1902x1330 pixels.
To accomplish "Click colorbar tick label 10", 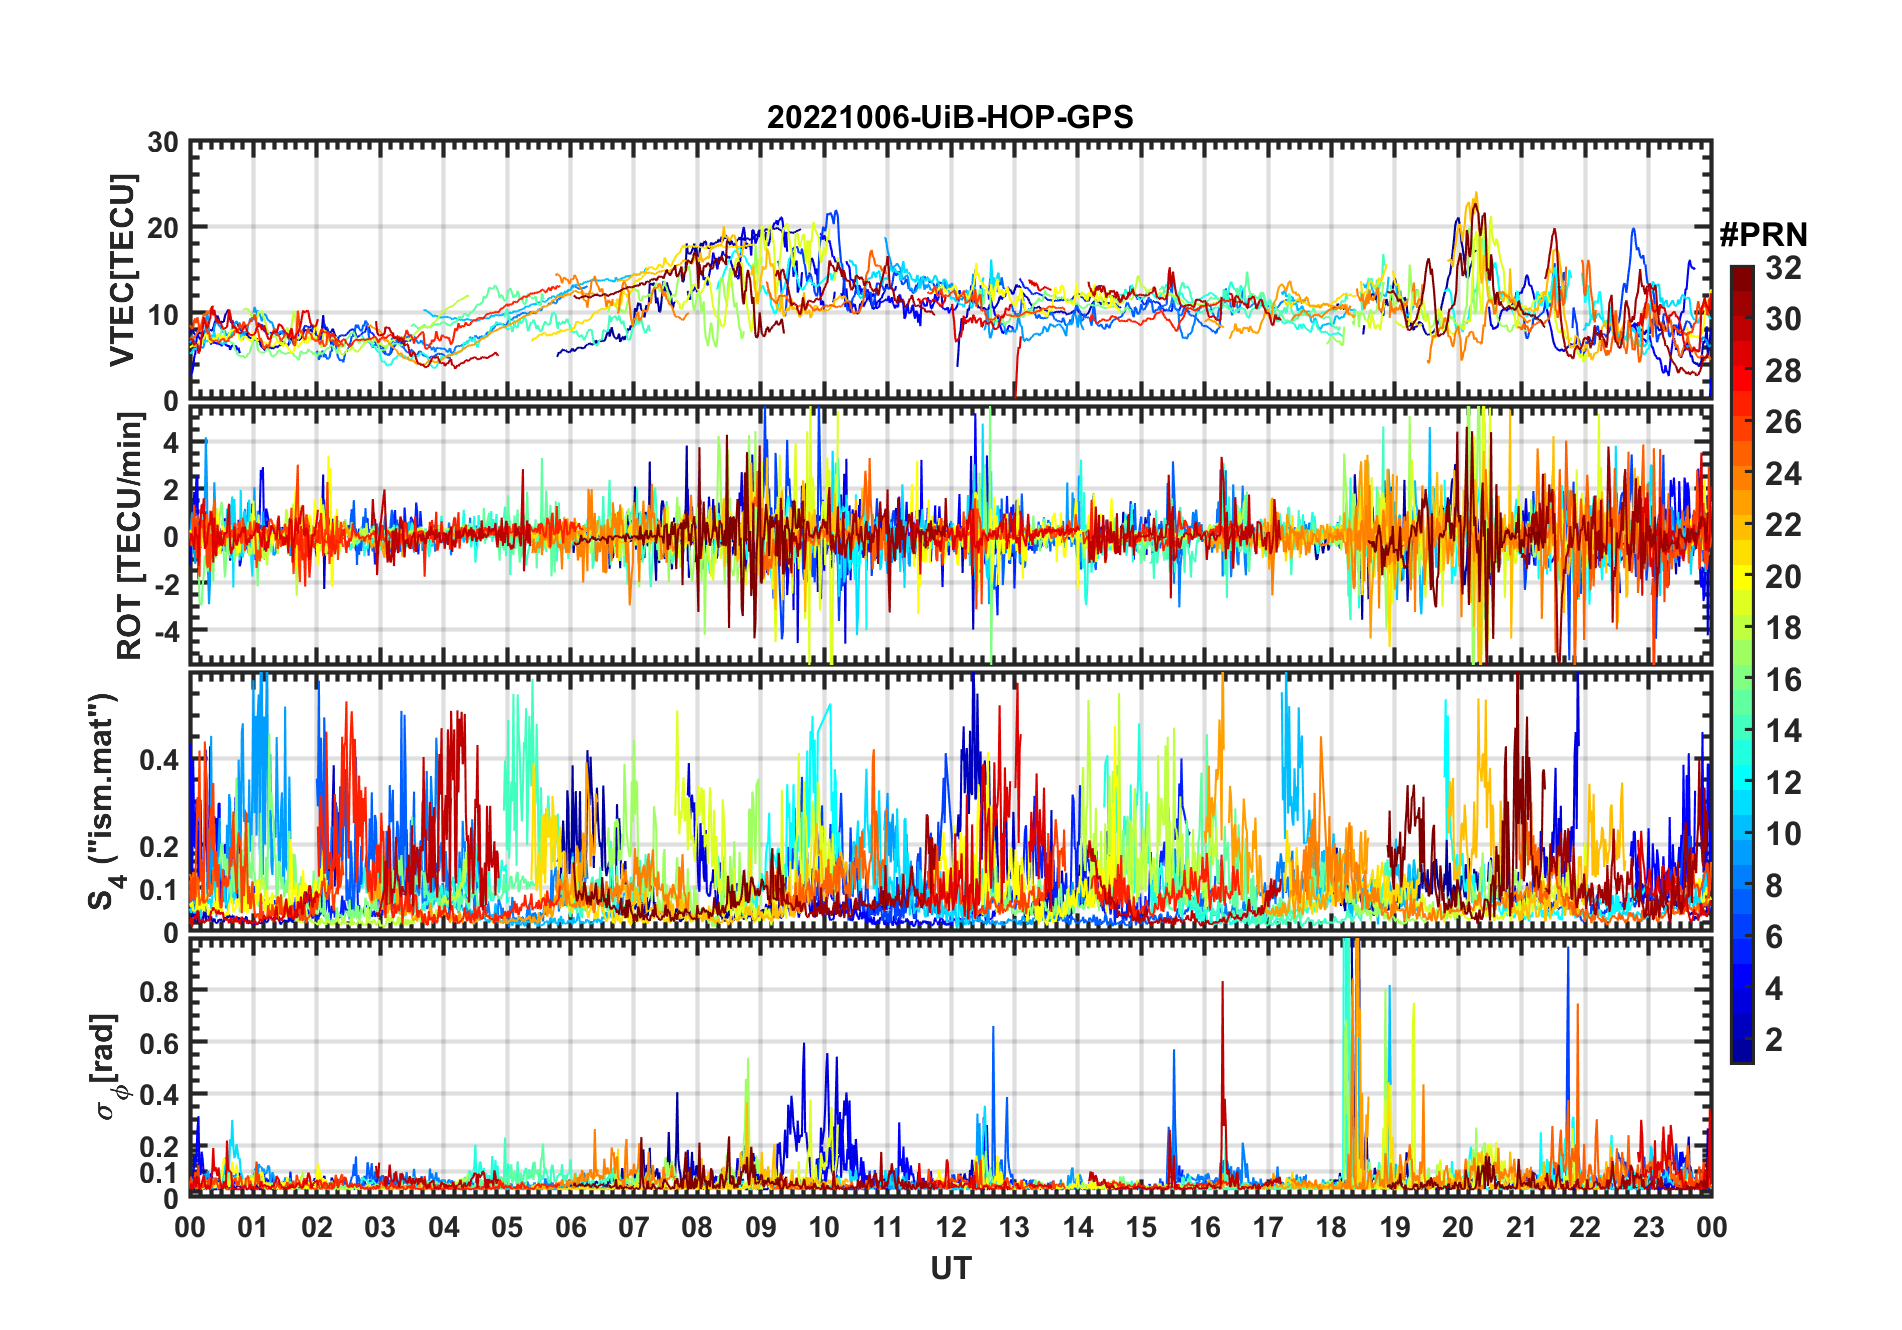I will click(1783, 834).
